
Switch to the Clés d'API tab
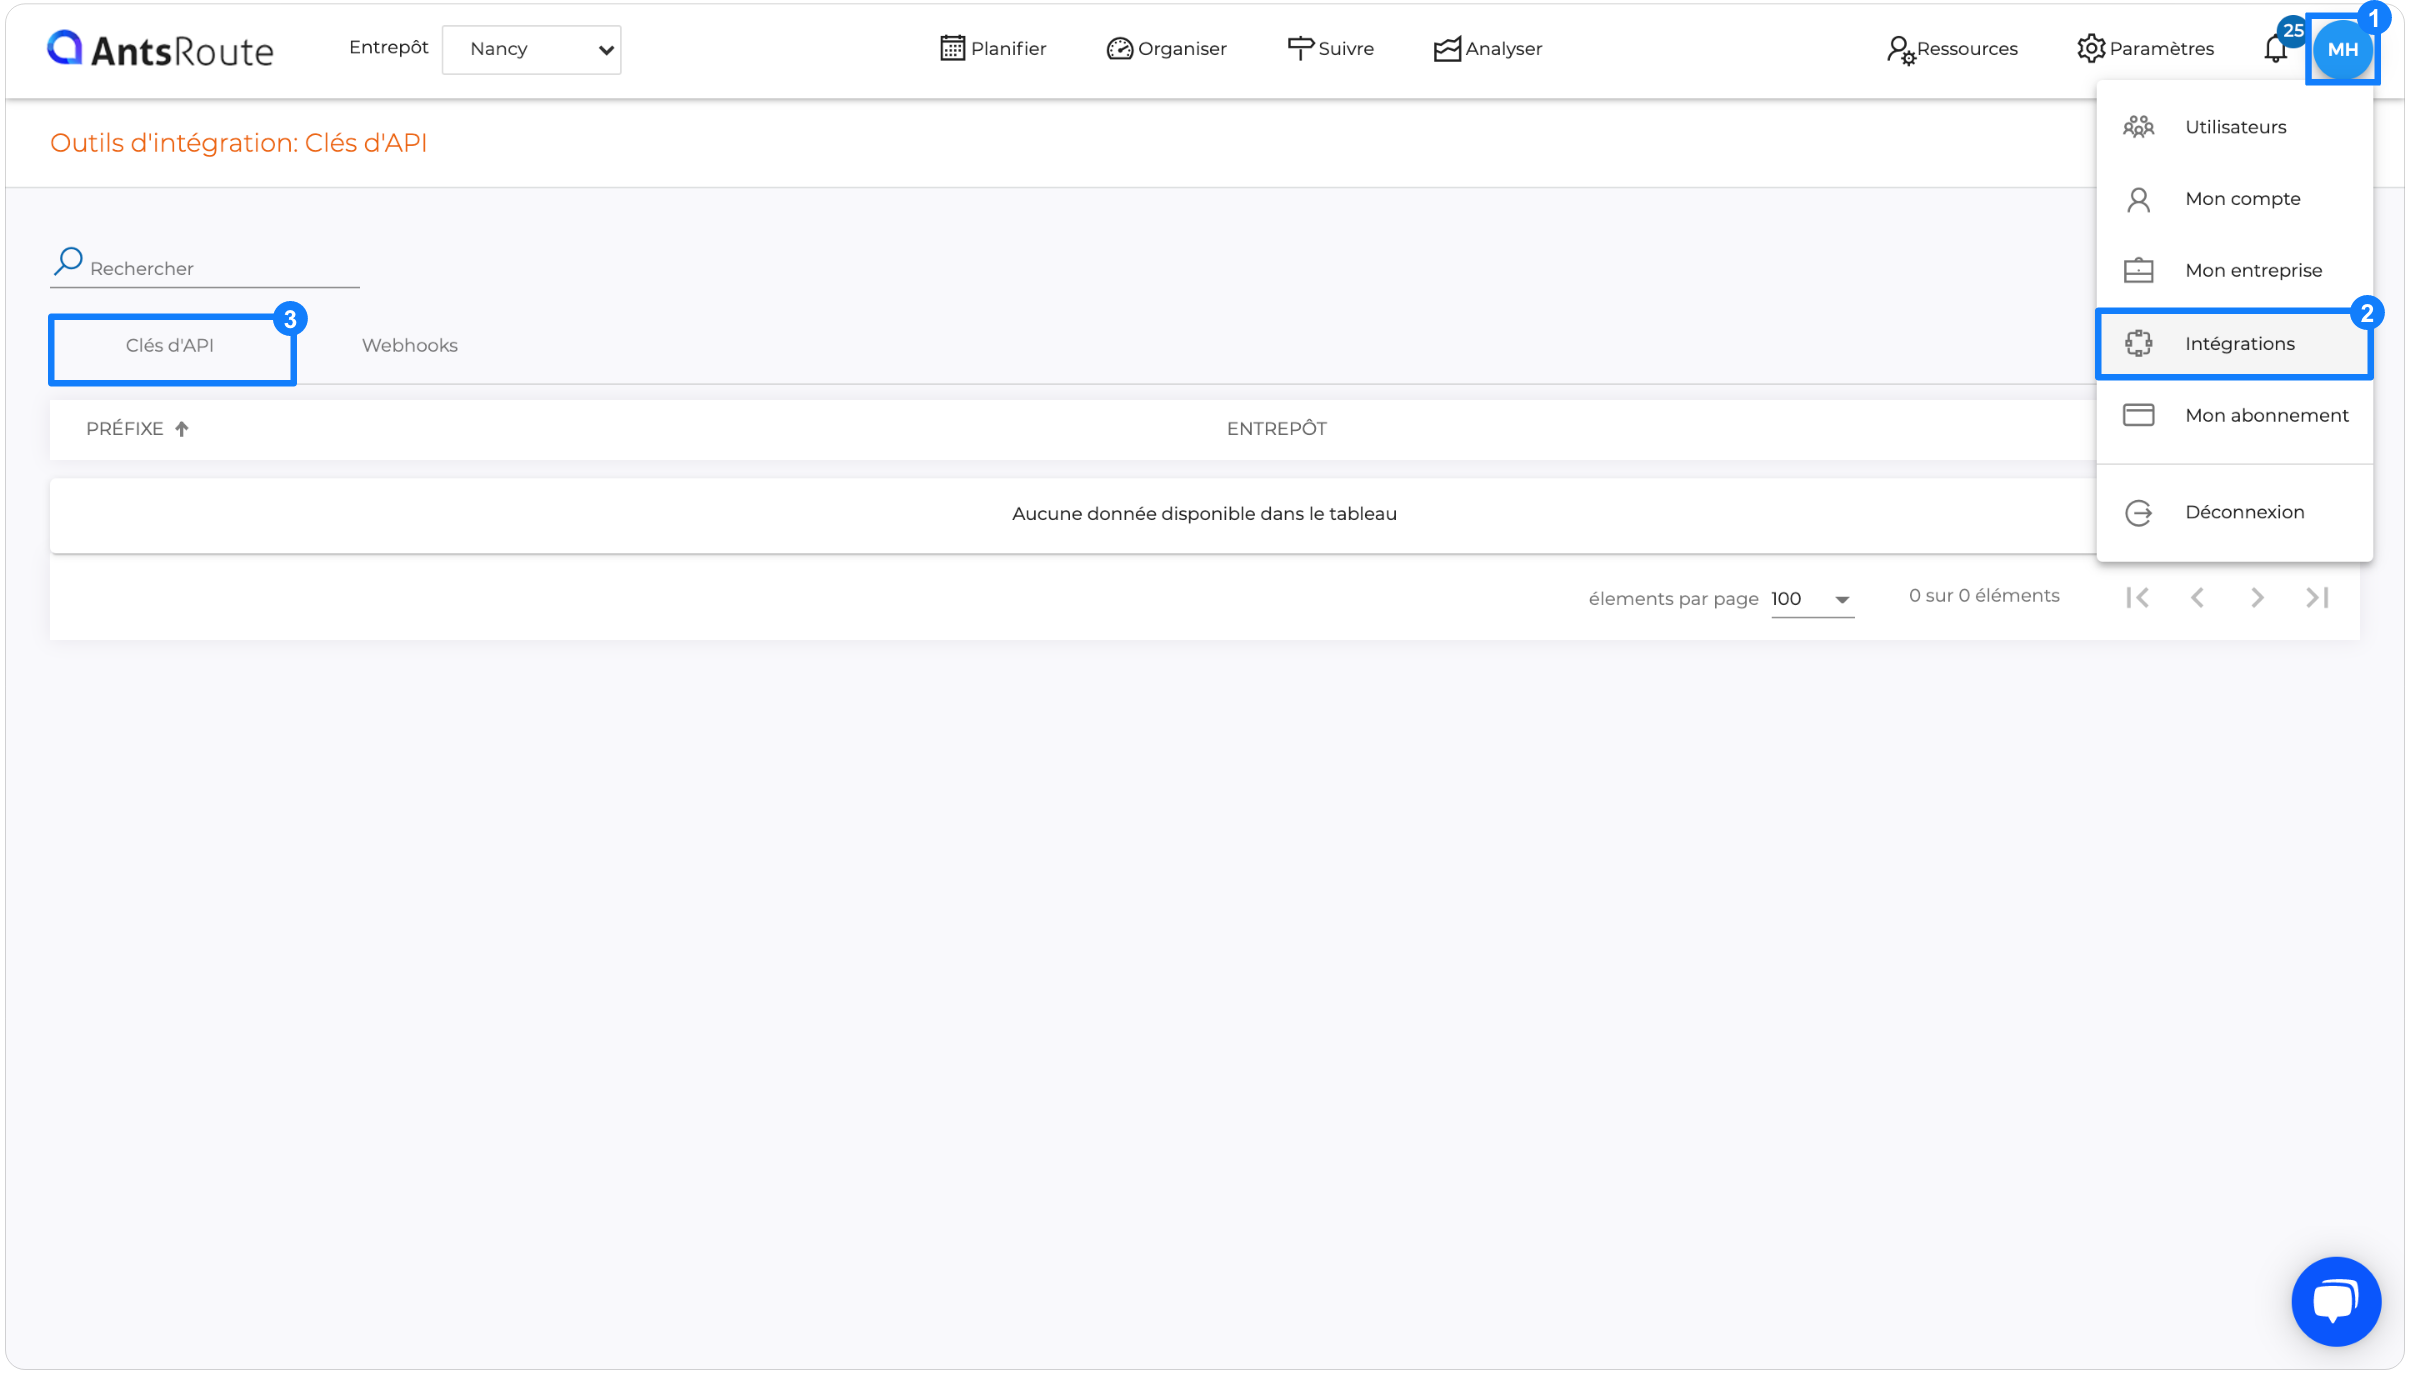(x=170, y=346)
